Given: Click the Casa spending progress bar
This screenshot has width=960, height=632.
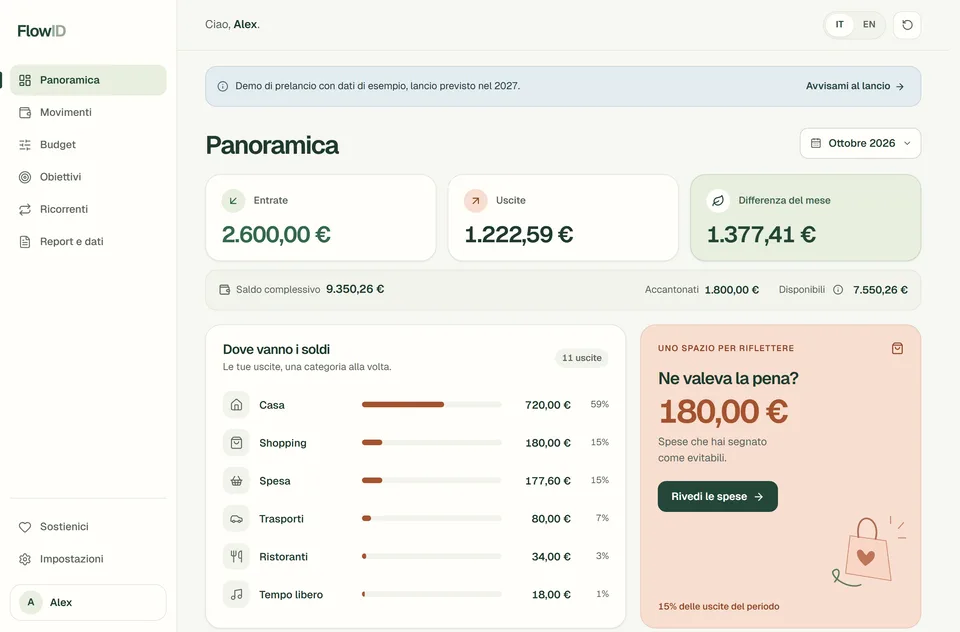Looking at the screenshot, I should 432,405.
